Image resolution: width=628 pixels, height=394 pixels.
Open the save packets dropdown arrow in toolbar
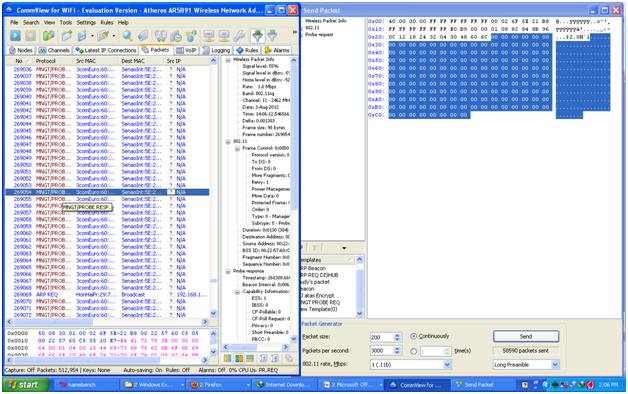tap(92, 36)
